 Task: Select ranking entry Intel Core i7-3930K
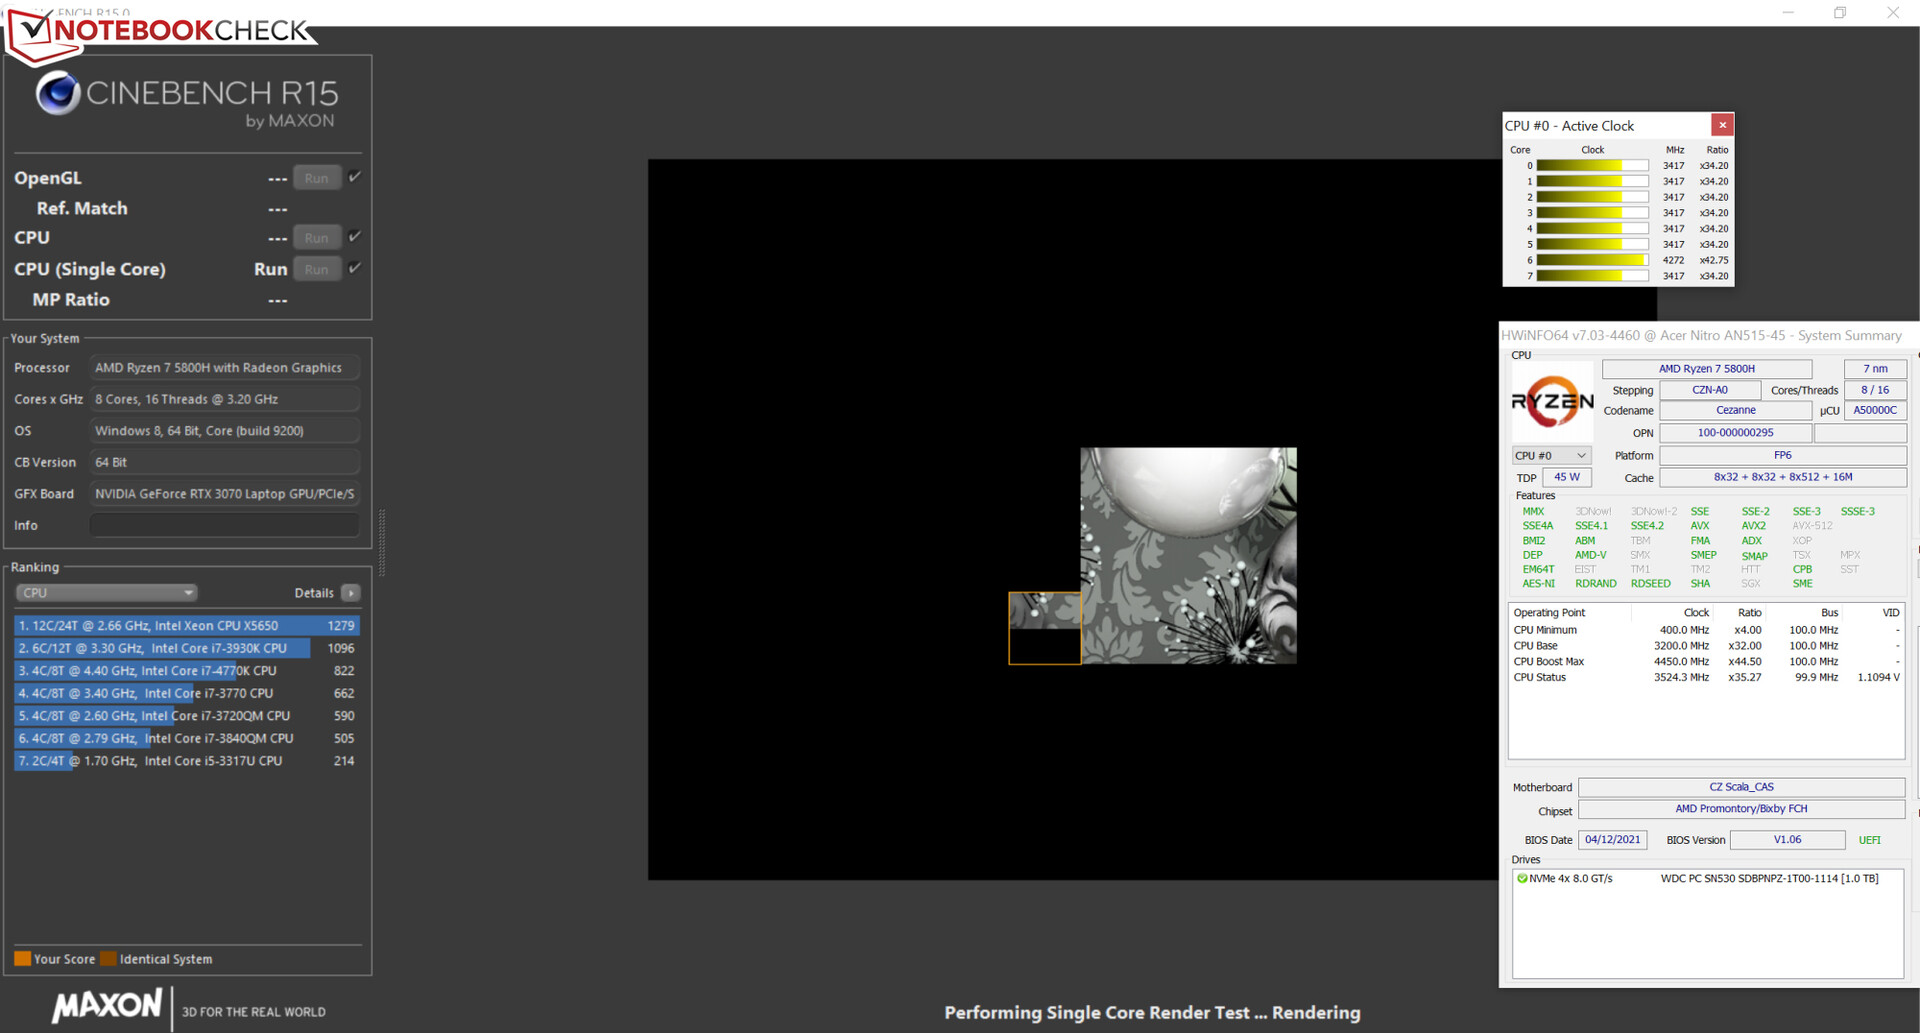[187, 648]
